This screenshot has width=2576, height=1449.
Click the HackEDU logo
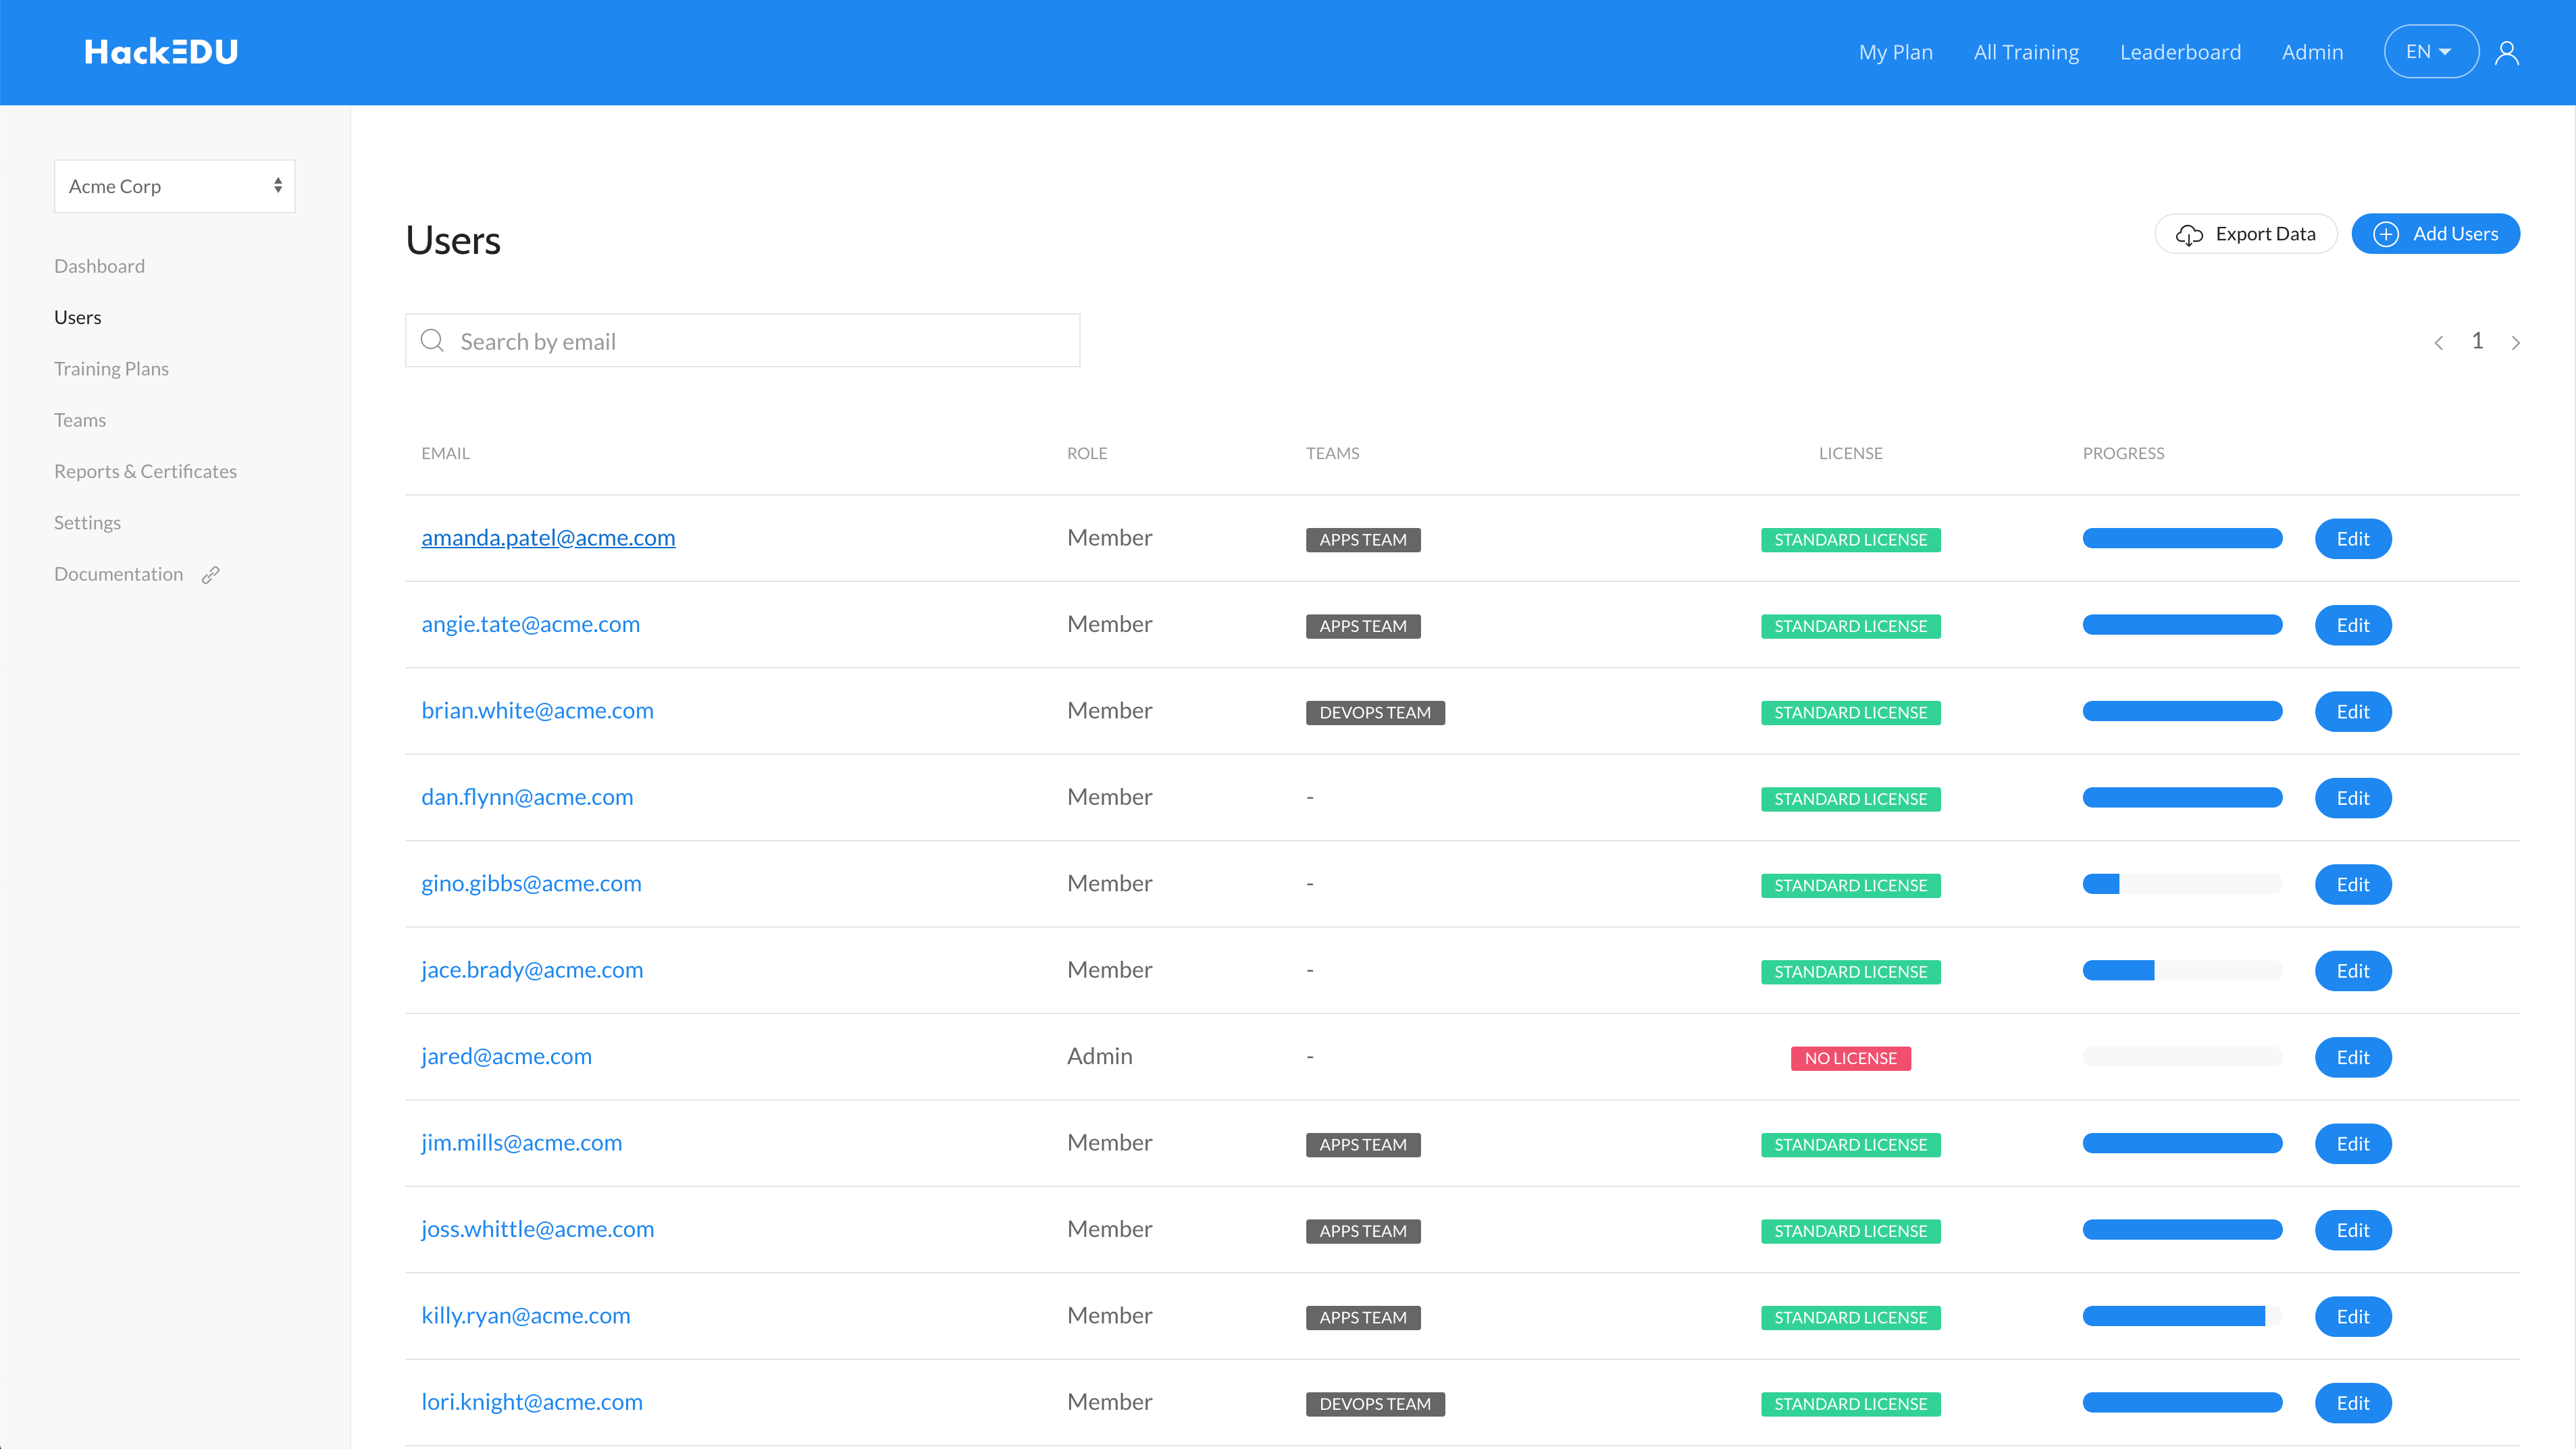coord(161,52)
